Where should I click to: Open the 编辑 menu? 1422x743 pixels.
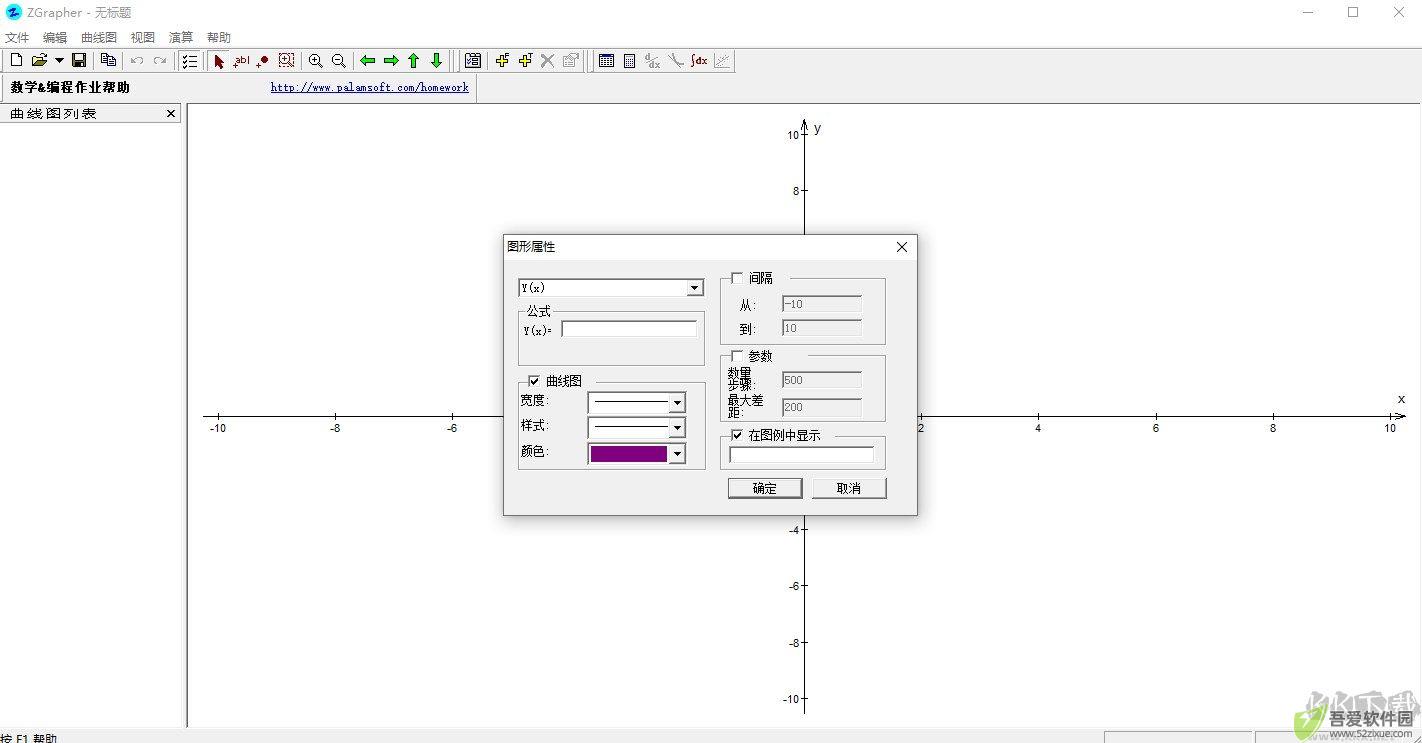[55, 37]
